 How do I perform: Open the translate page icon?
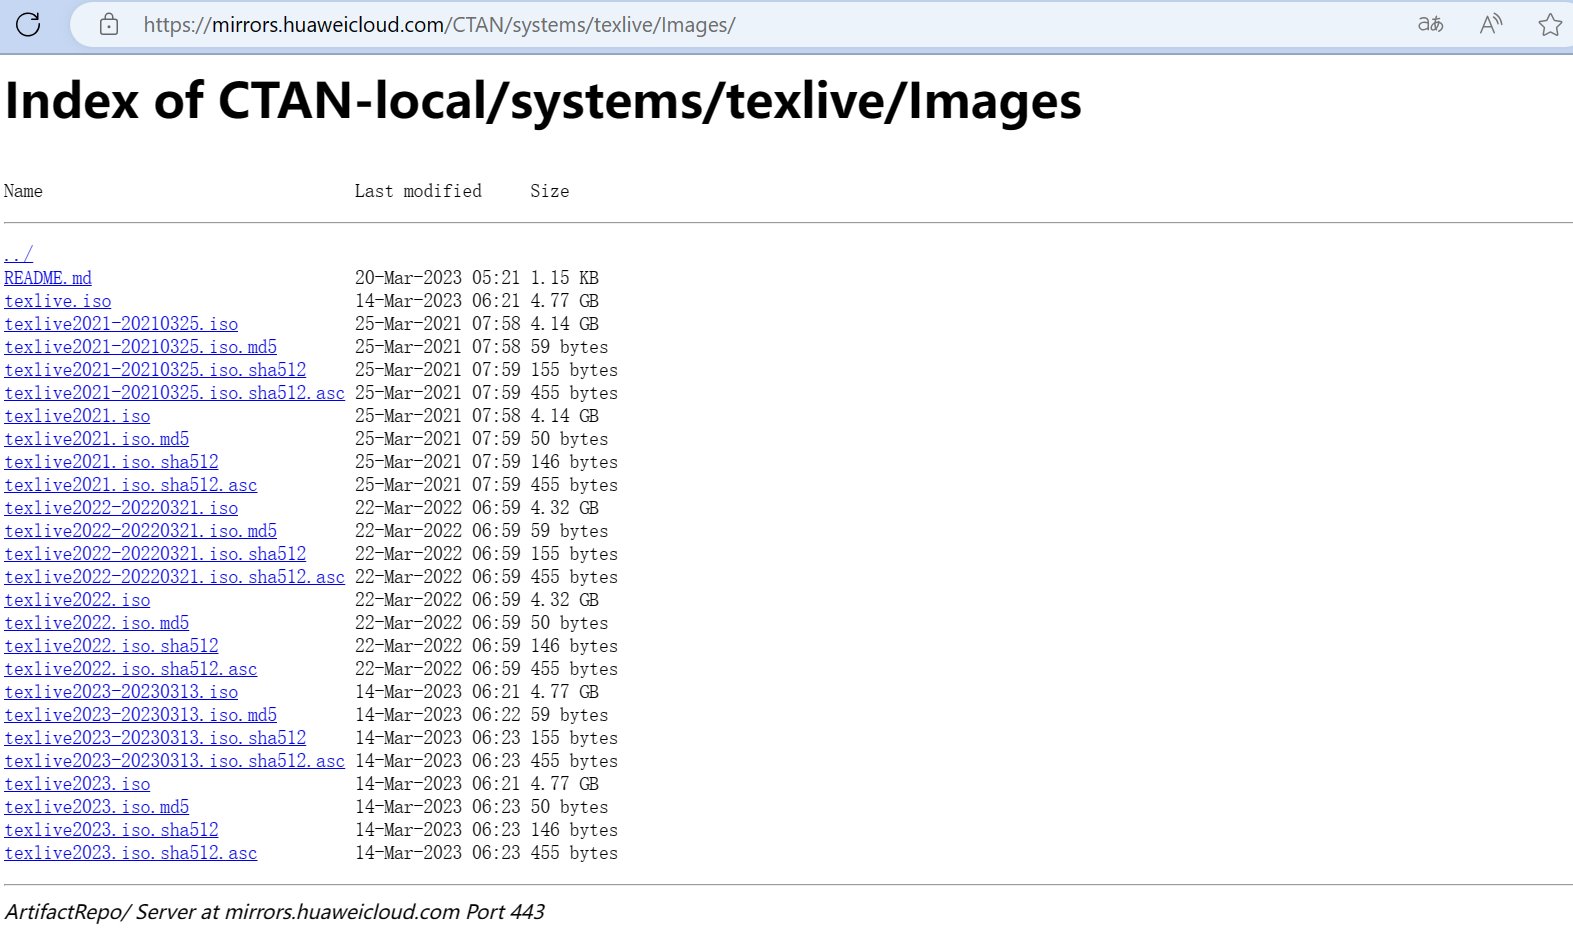(1430, 25)
